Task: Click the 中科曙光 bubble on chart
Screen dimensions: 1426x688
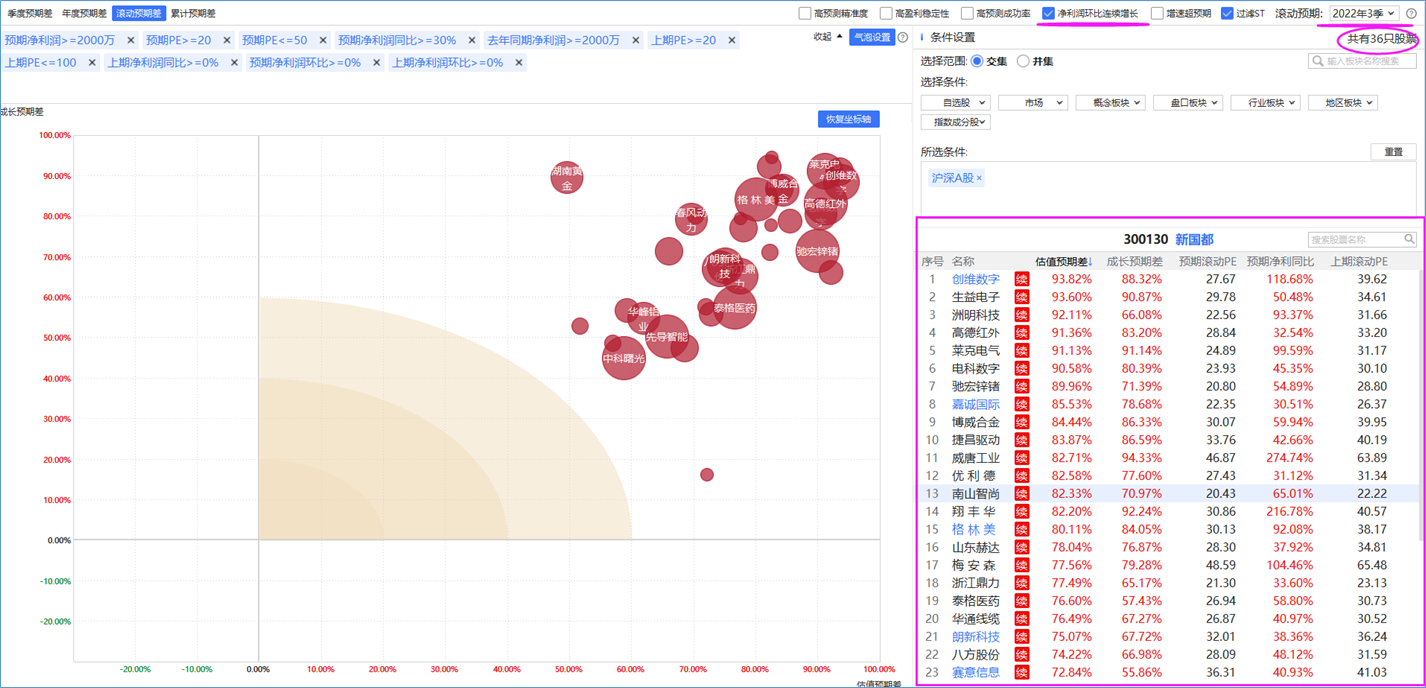Action: [624, 358]
